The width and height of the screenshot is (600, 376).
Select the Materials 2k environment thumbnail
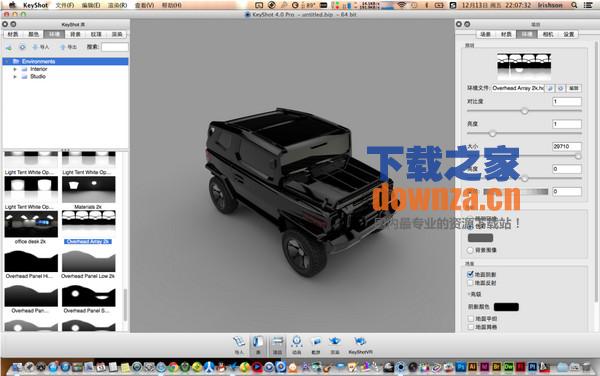pos(88,189)
